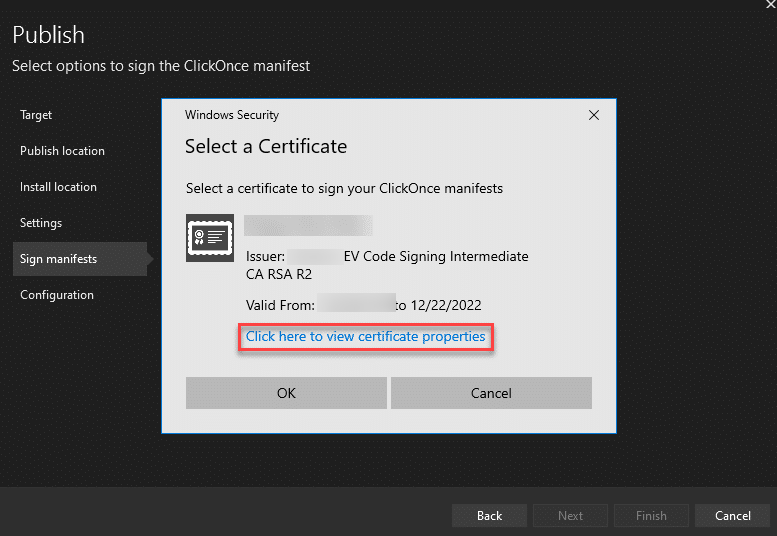This screenshot has width=777, height=536.
Task: Confirm certificate with OK button
Action: pos(286,393)
